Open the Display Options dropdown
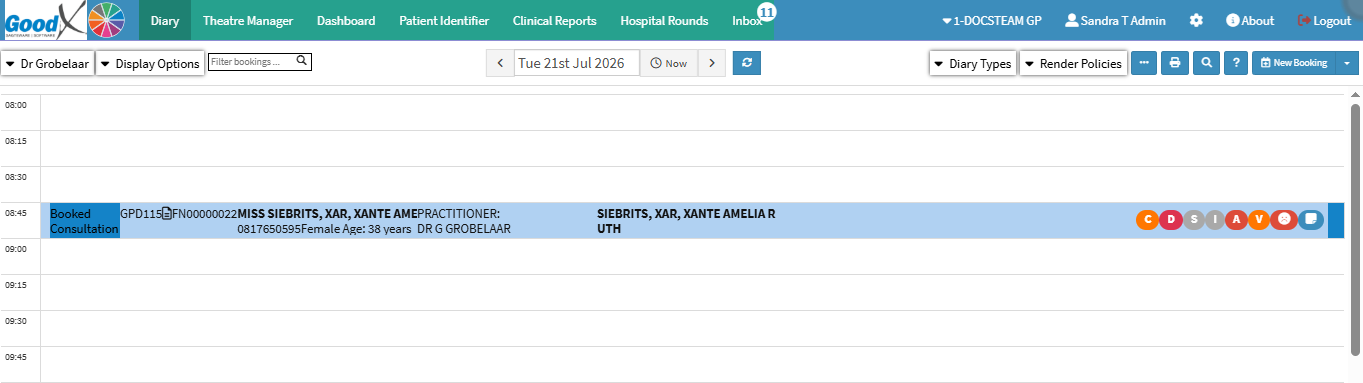1363x383 pixels. coord(150,63)
